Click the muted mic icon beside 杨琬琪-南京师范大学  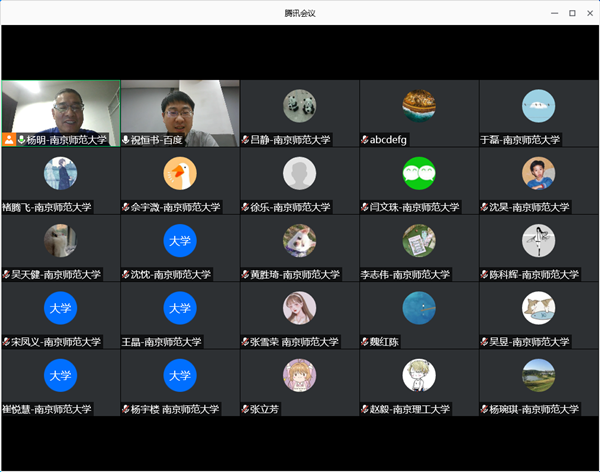[484, 409]
